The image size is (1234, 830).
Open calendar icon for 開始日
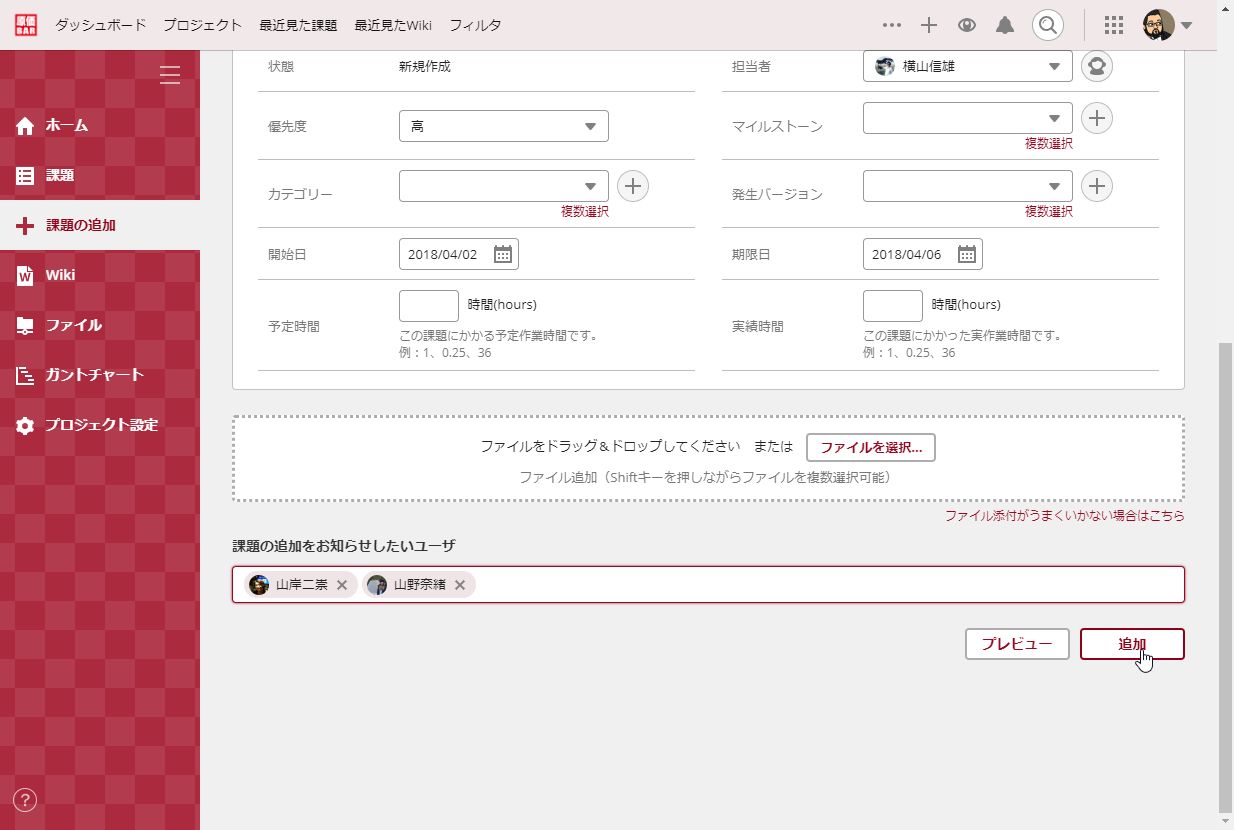click(503, 254)
